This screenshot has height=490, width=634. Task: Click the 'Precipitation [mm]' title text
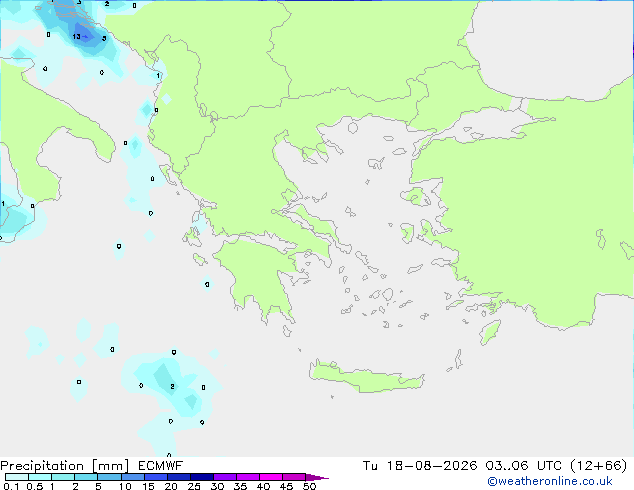(x=64, y=466)
